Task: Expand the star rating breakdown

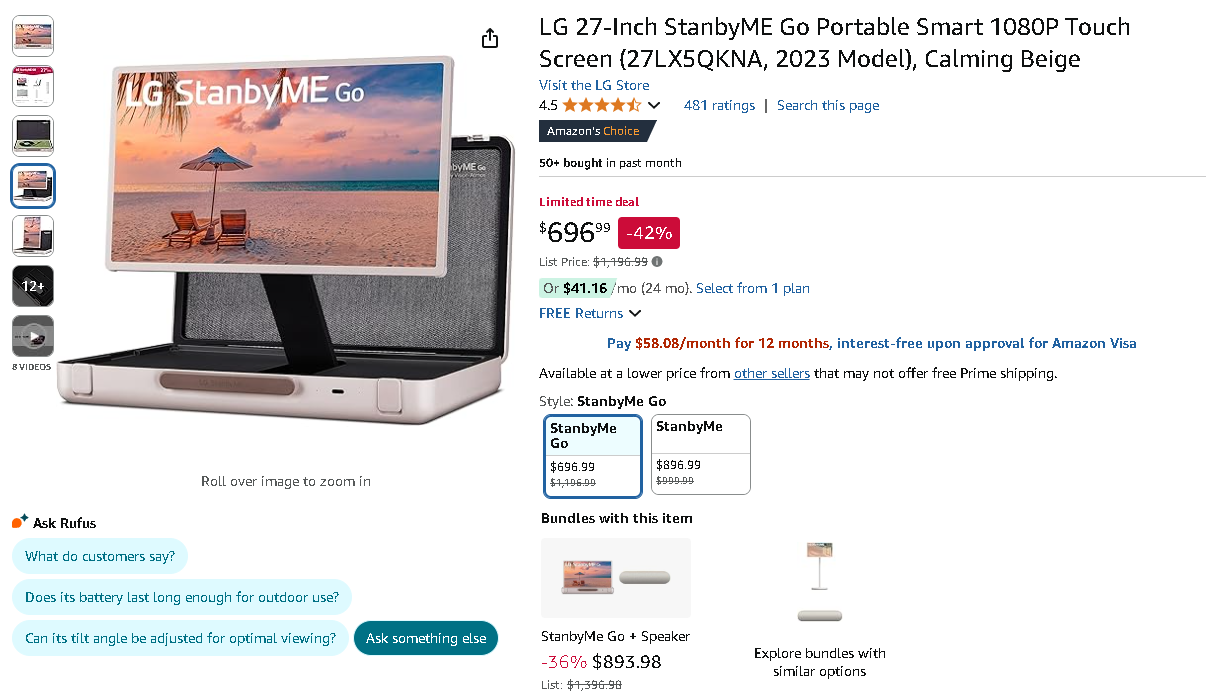Action: pos(655,104)
